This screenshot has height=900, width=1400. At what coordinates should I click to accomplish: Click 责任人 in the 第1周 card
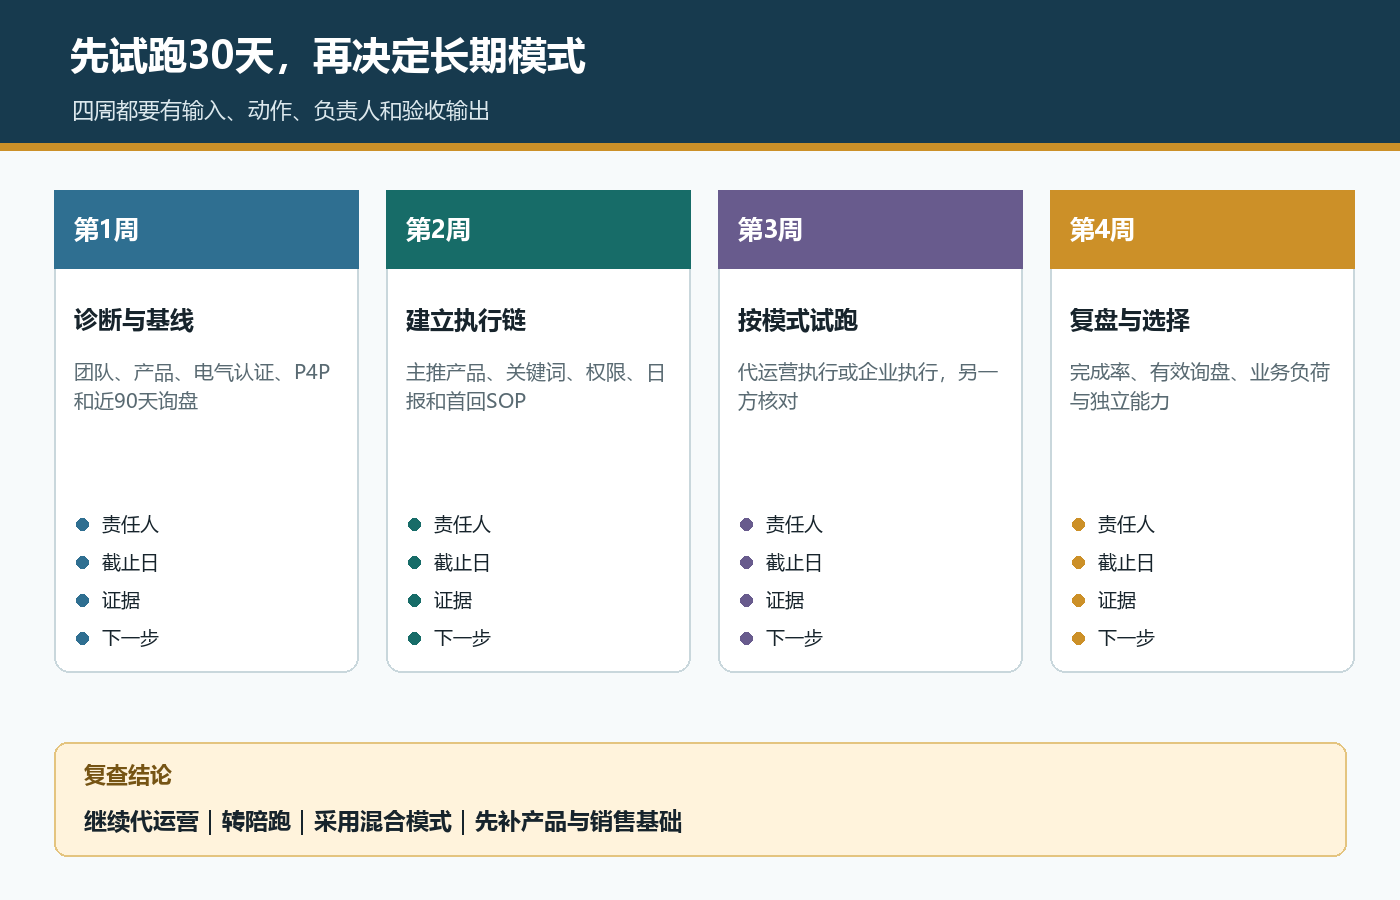130,525
